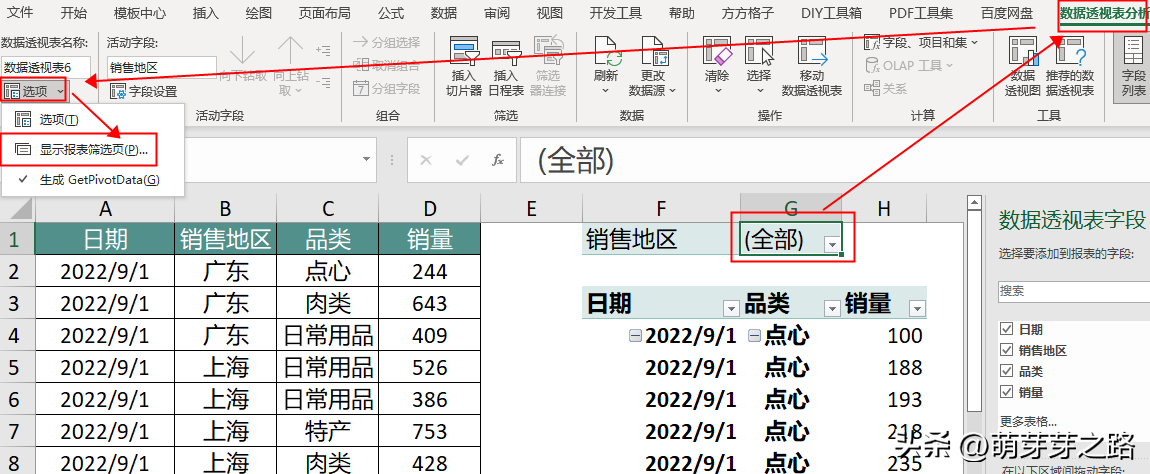Expand Fields, Items & Sets (字段、项目和集)
Image resolution: width=1150 pixels, height=474 pixels.
click(x=921, y=43)
